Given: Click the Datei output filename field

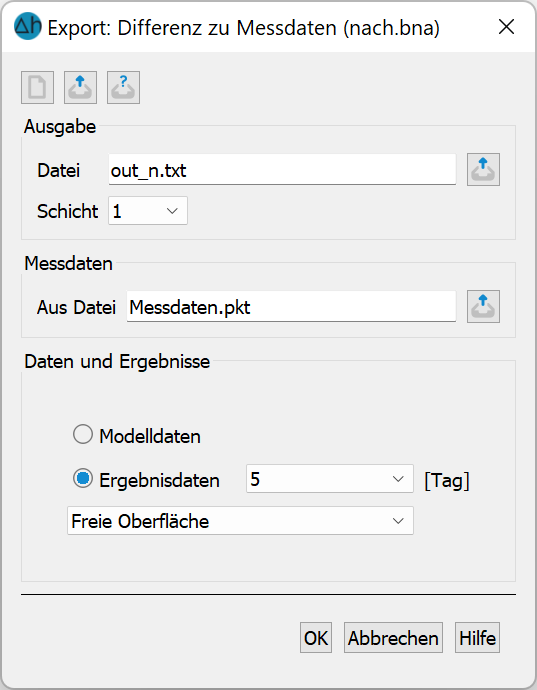Looking at the screenshot, I should (x=282, y=170).
